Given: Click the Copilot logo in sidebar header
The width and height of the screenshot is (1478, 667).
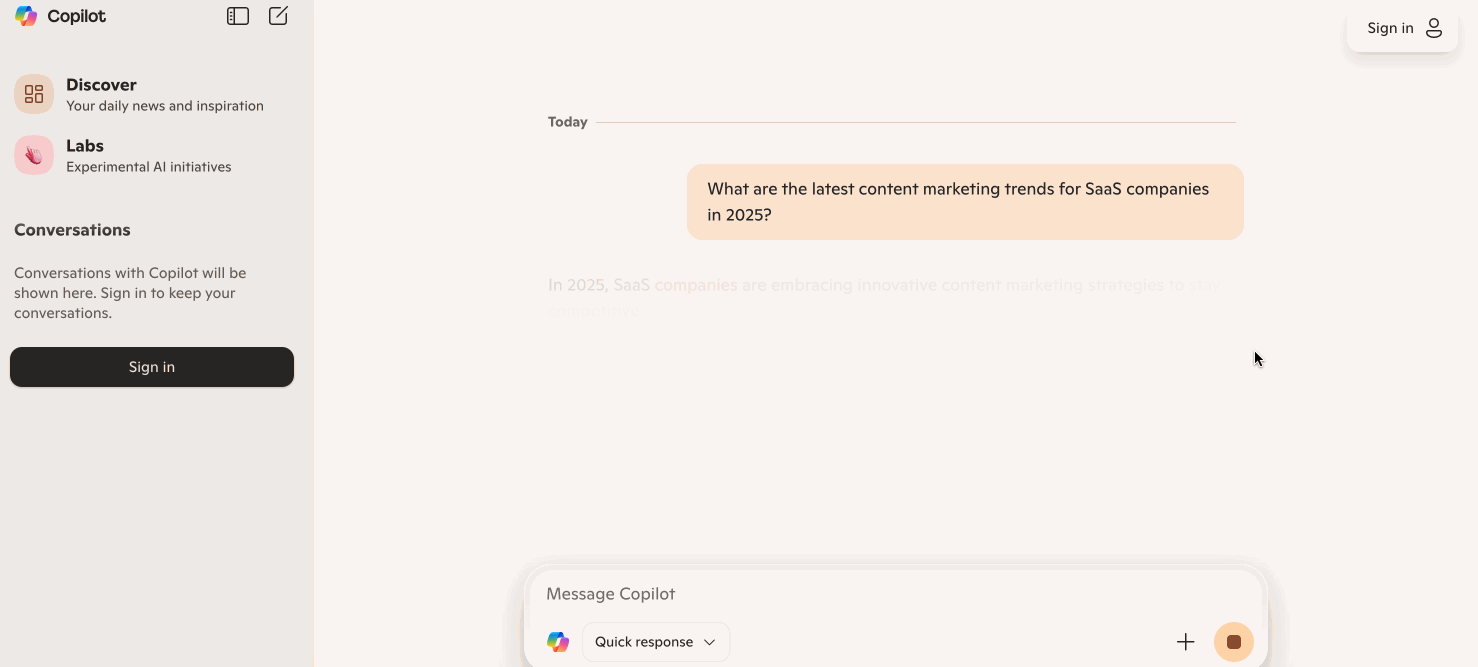Looking at the screenshot, I should 26,16.
